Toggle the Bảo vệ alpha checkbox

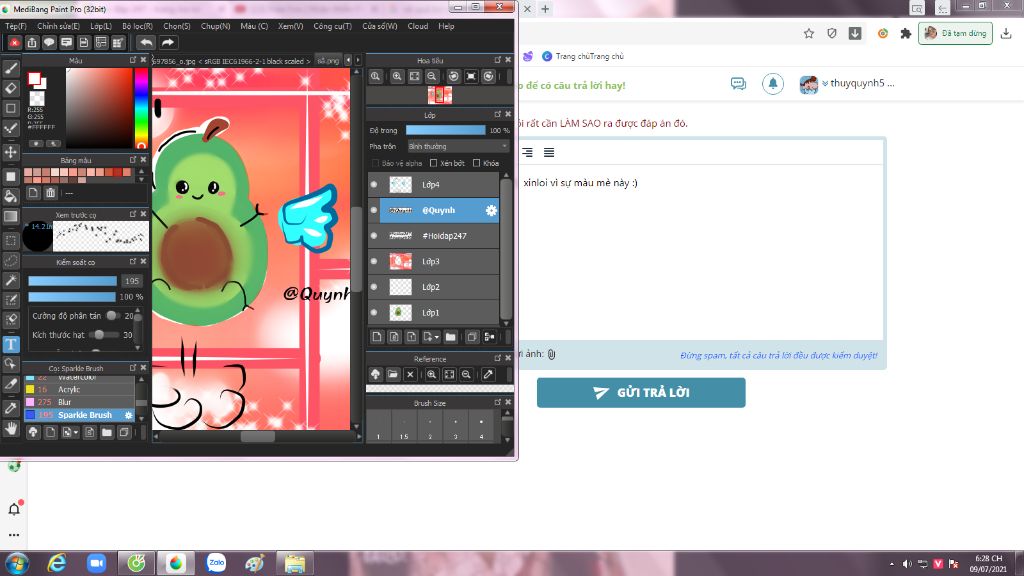[376, 163]
